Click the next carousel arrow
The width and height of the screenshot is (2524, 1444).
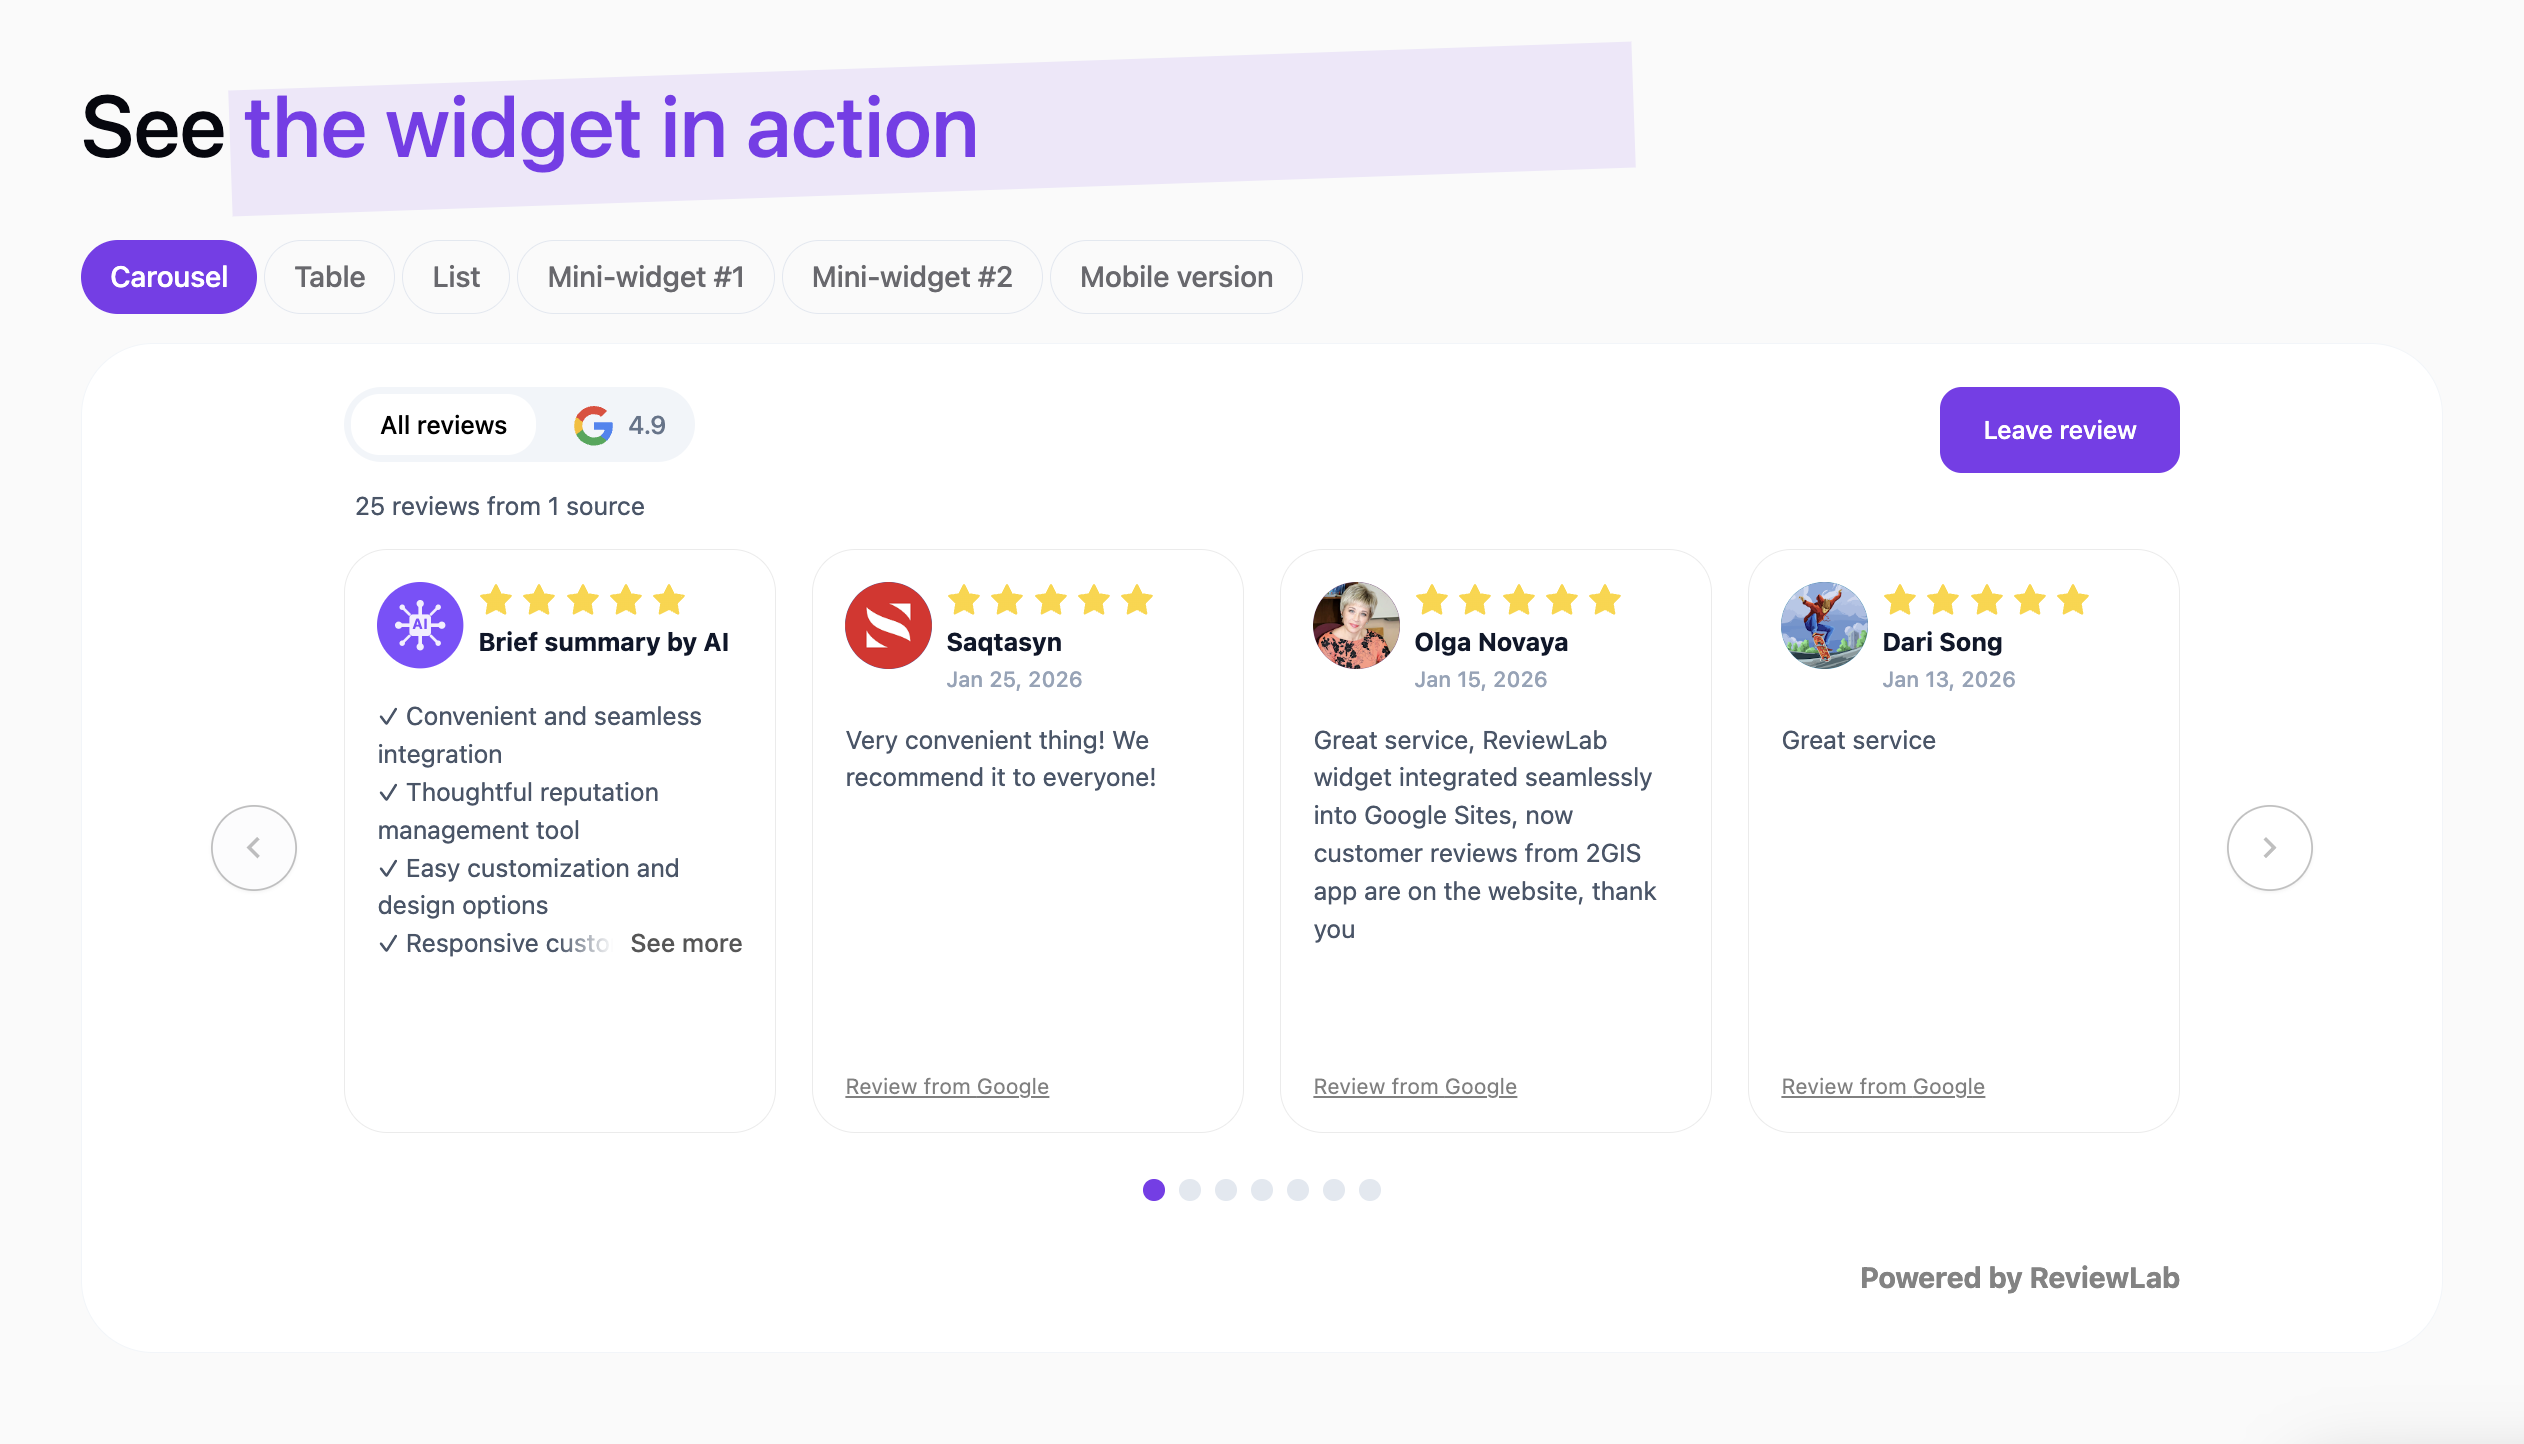pyautogui.click(x=2269, y=847)
